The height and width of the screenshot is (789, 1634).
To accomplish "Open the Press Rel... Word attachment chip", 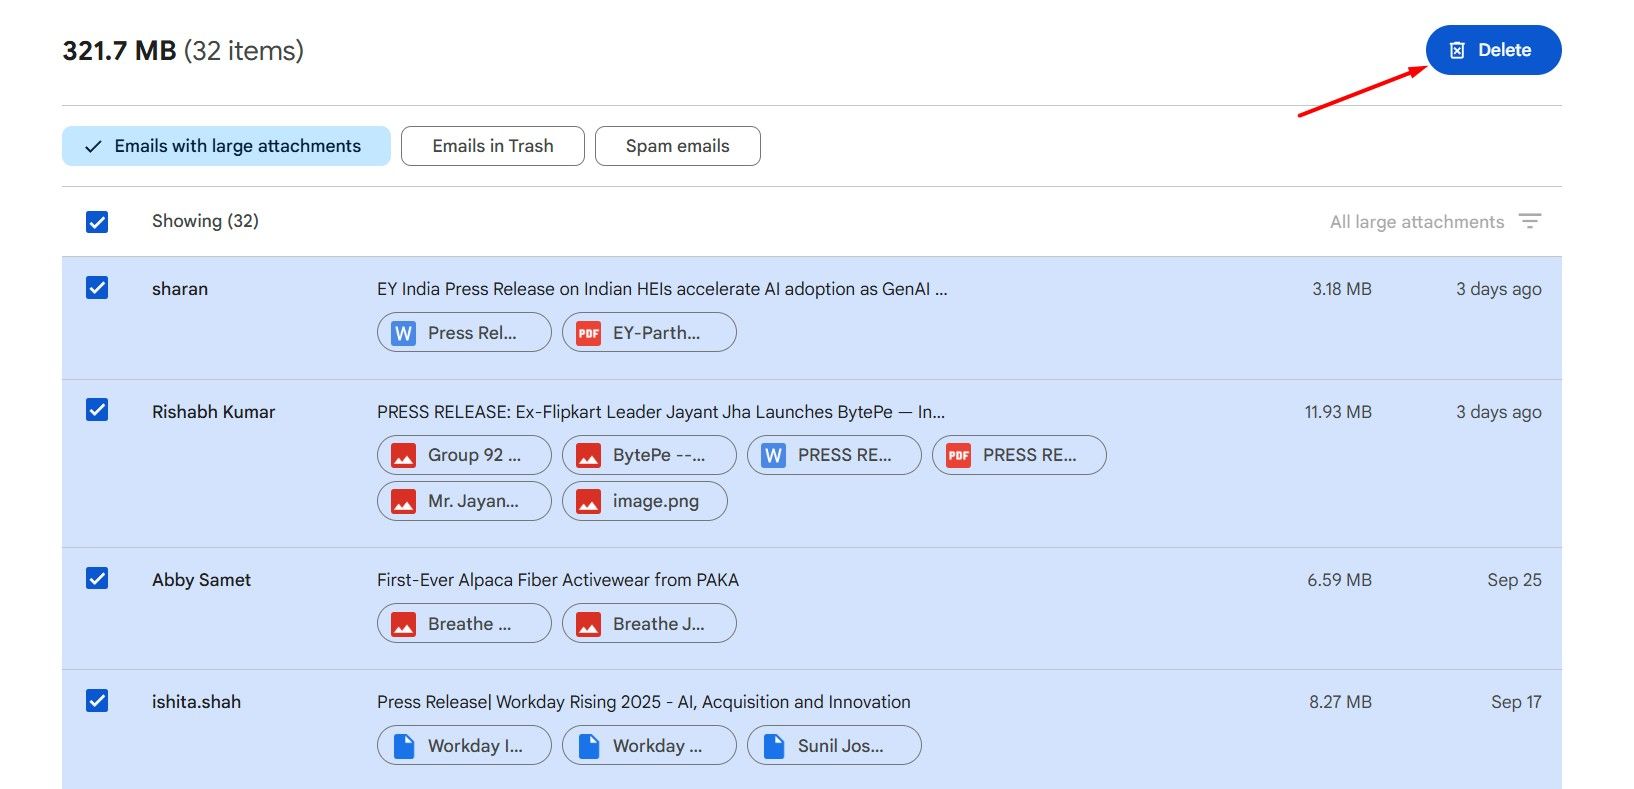I will [x=464, y=332].
